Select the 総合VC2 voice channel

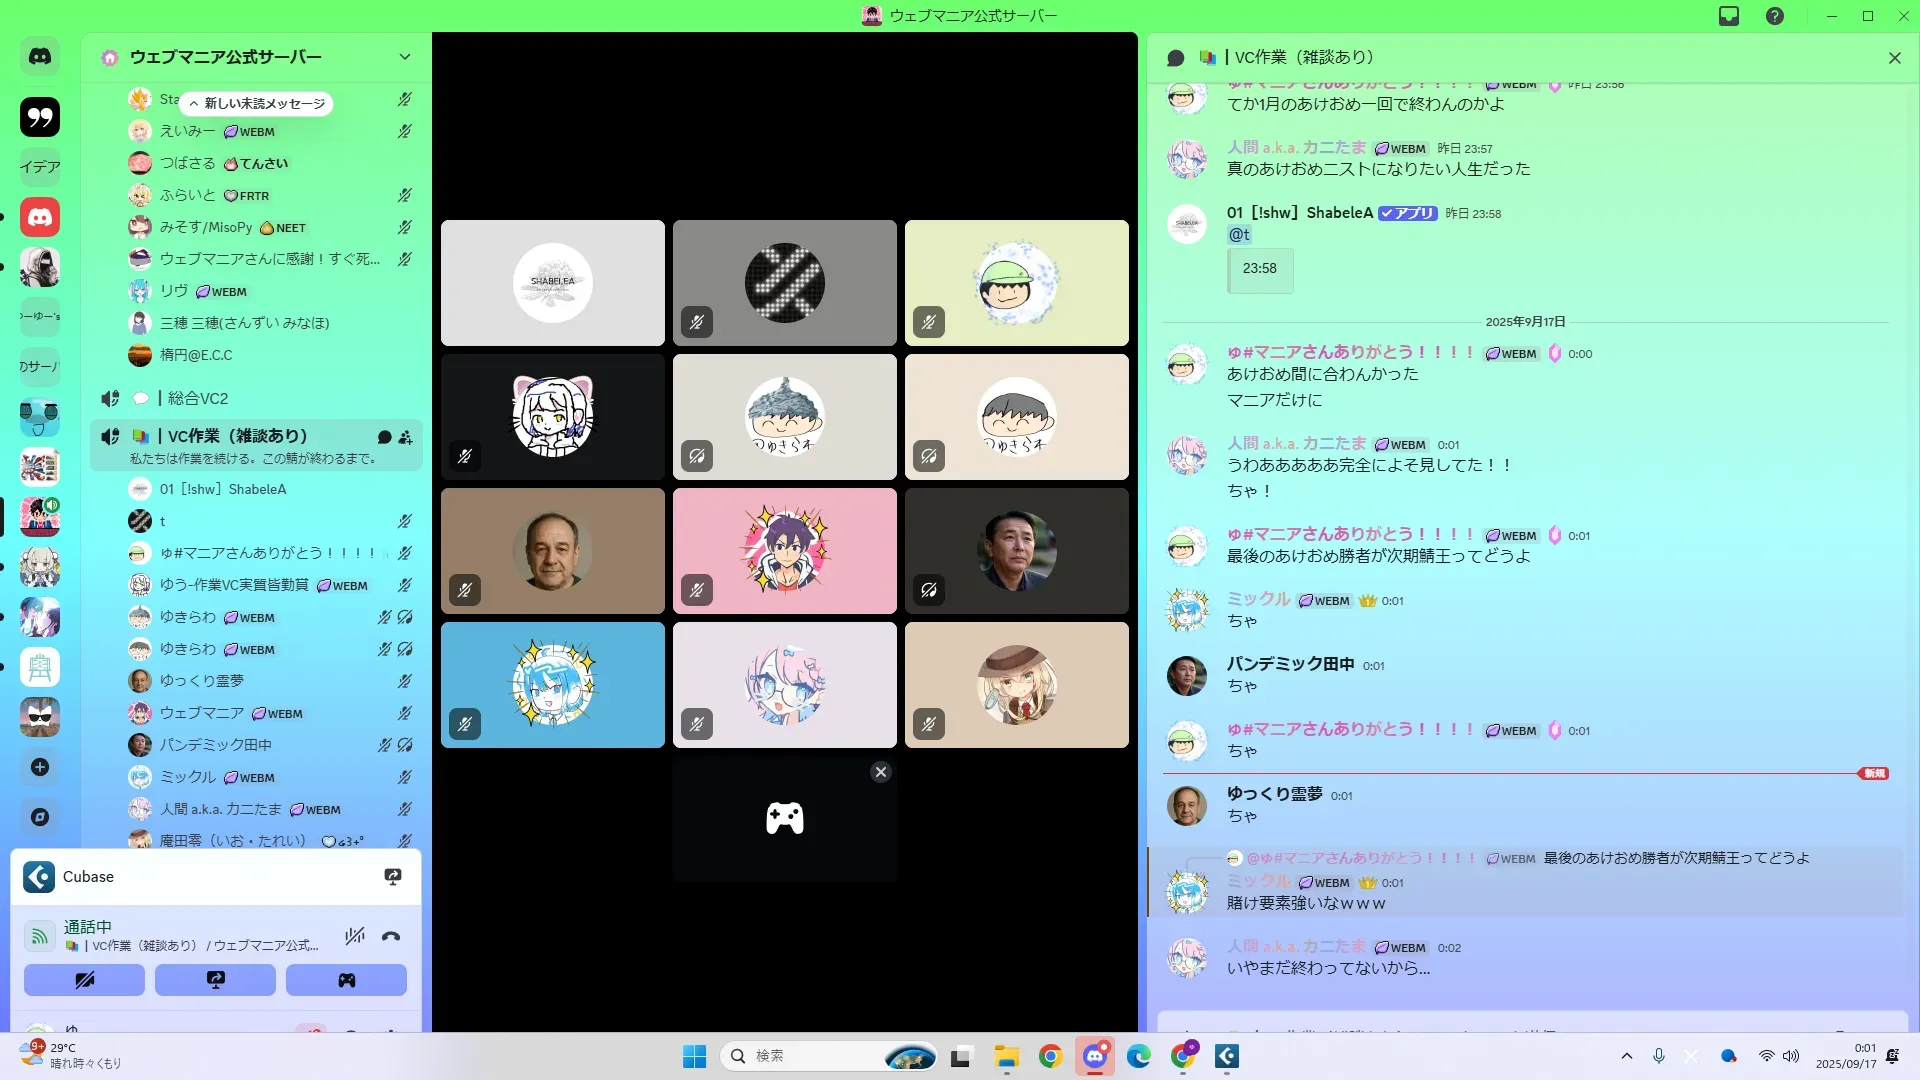tap(198, 398)
